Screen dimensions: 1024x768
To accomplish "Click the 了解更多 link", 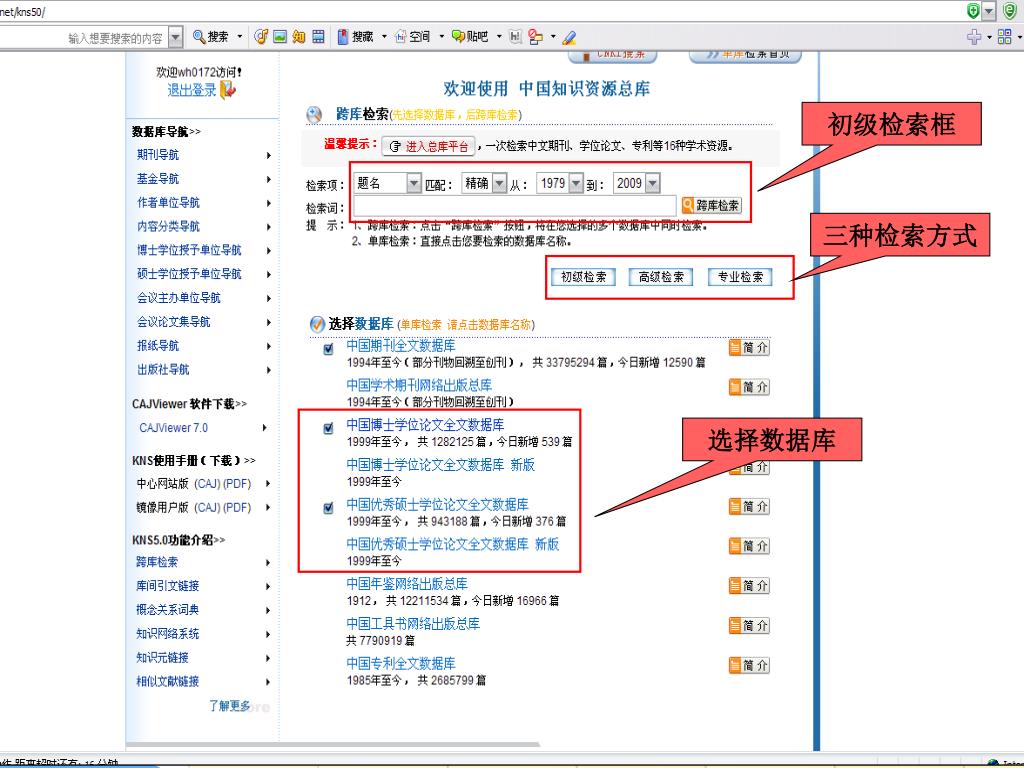I will [x=230, y=706].
